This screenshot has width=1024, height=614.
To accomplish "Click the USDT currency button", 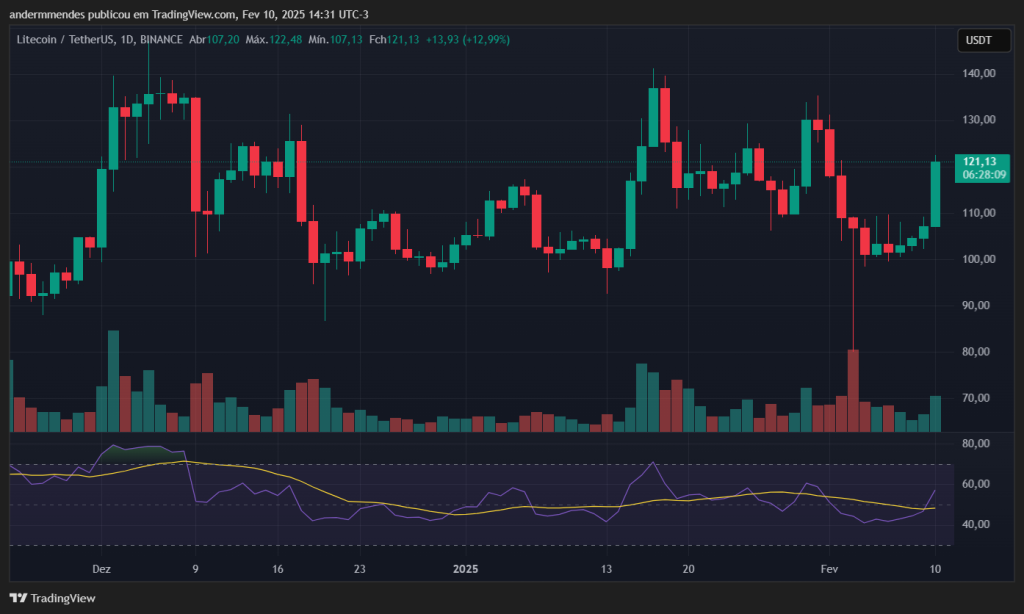I will click(984, 40).
